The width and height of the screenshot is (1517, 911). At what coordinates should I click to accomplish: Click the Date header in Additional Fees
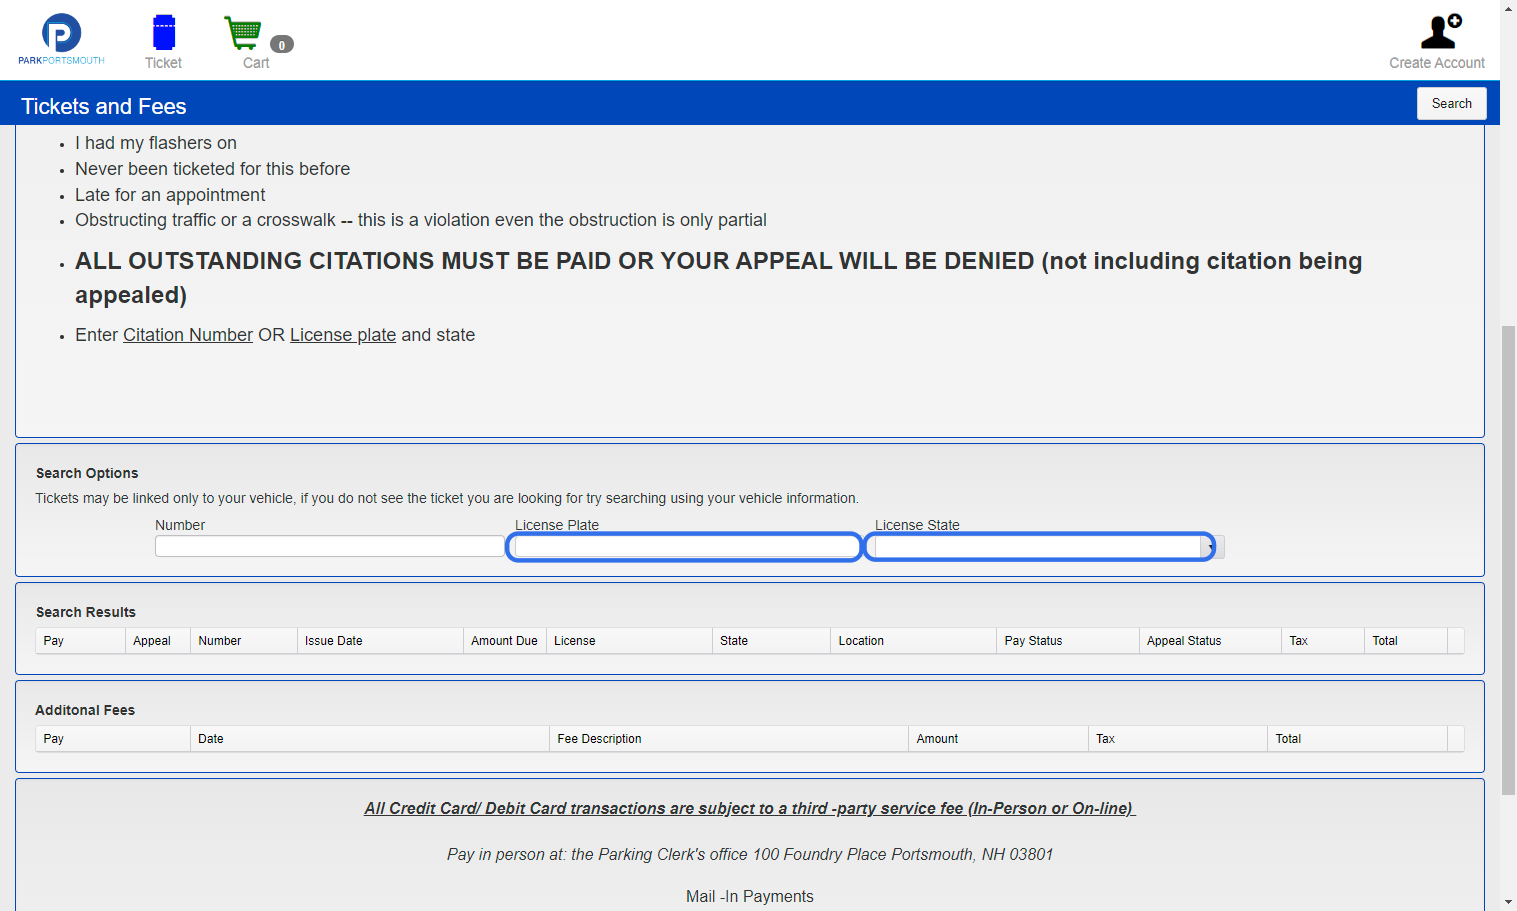pos(370,739)
